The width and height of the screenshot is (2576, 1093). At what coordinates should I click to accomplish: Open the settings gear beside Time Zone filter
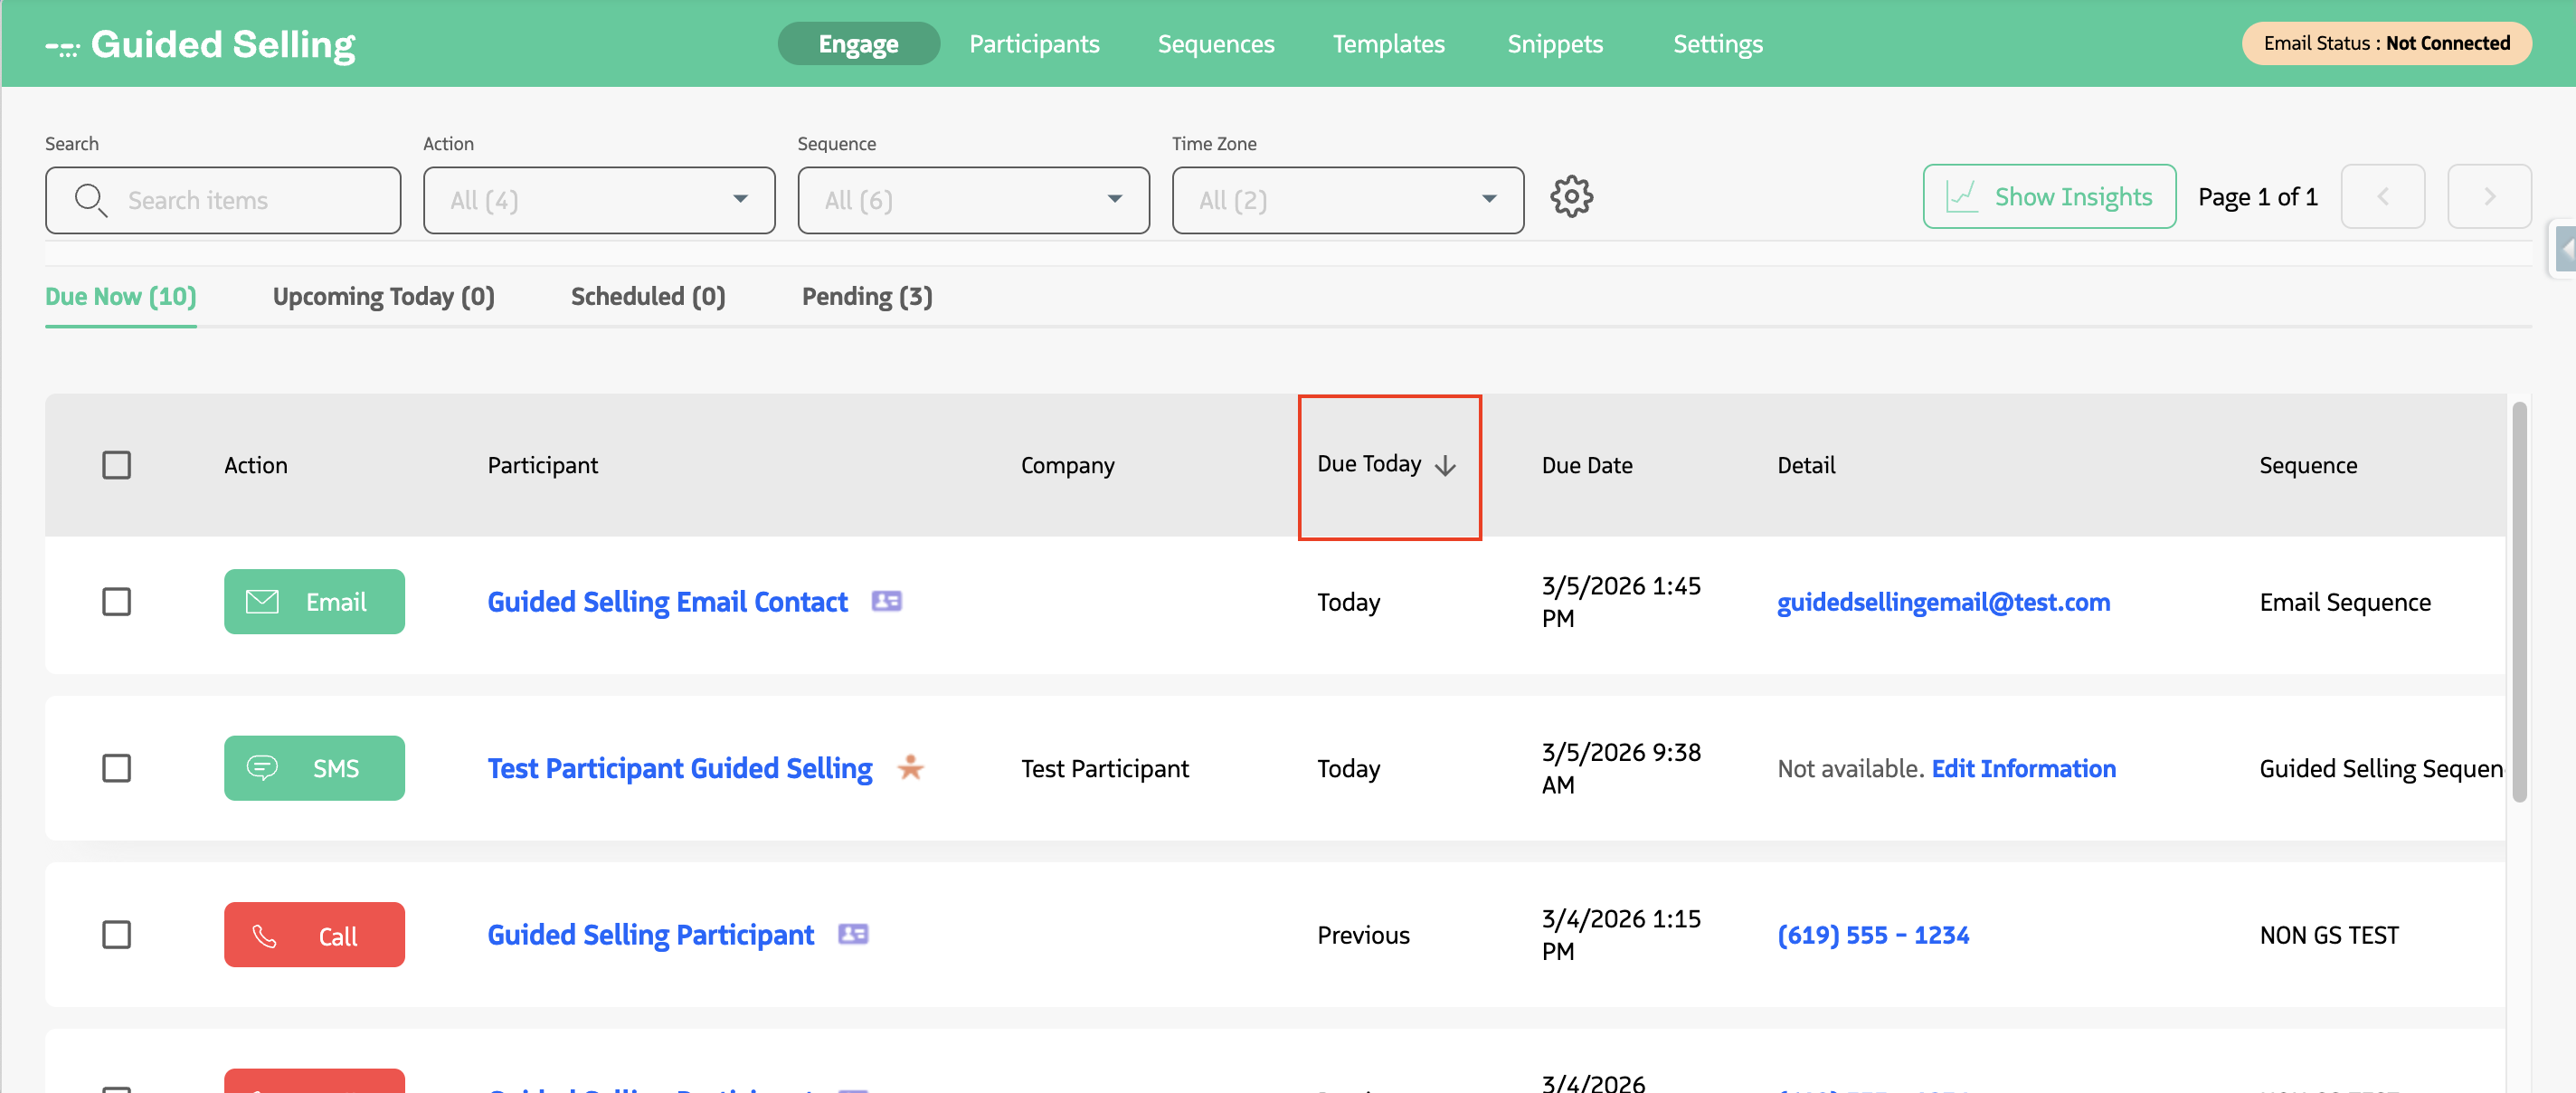point(1571,196)
